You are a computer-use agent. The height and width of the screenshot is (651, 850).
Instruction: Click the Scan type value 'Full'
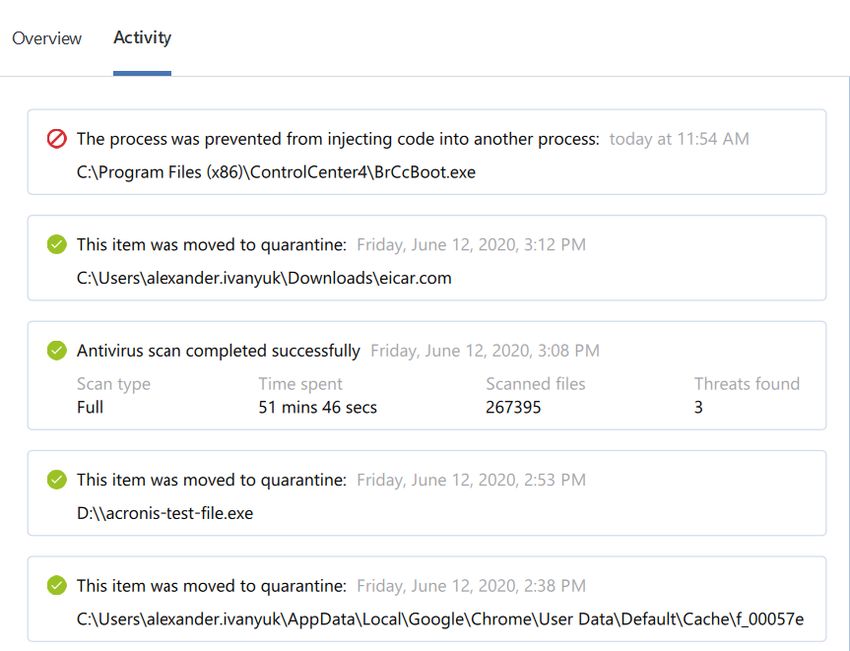coord(90,407)
